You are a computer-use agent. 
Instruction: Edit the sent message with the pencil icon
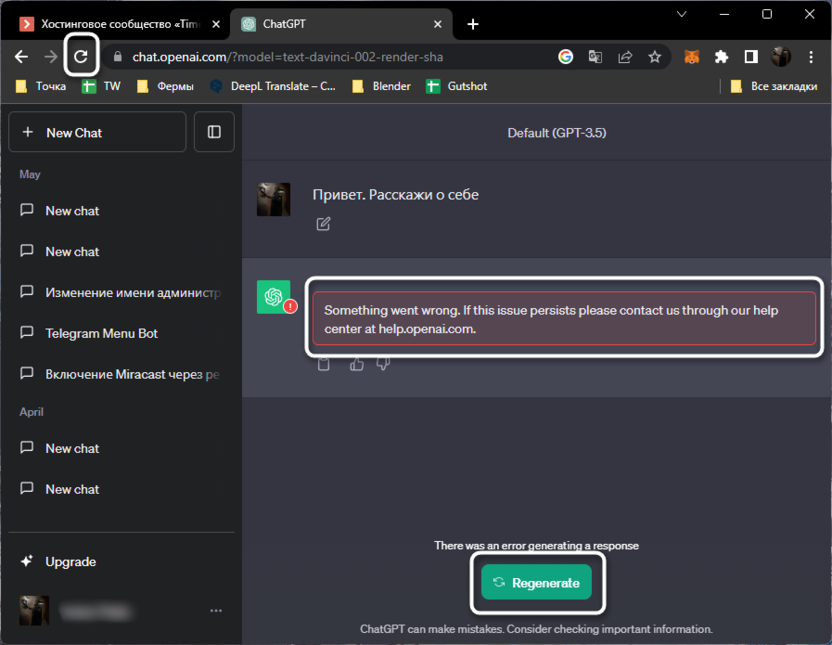323,224
